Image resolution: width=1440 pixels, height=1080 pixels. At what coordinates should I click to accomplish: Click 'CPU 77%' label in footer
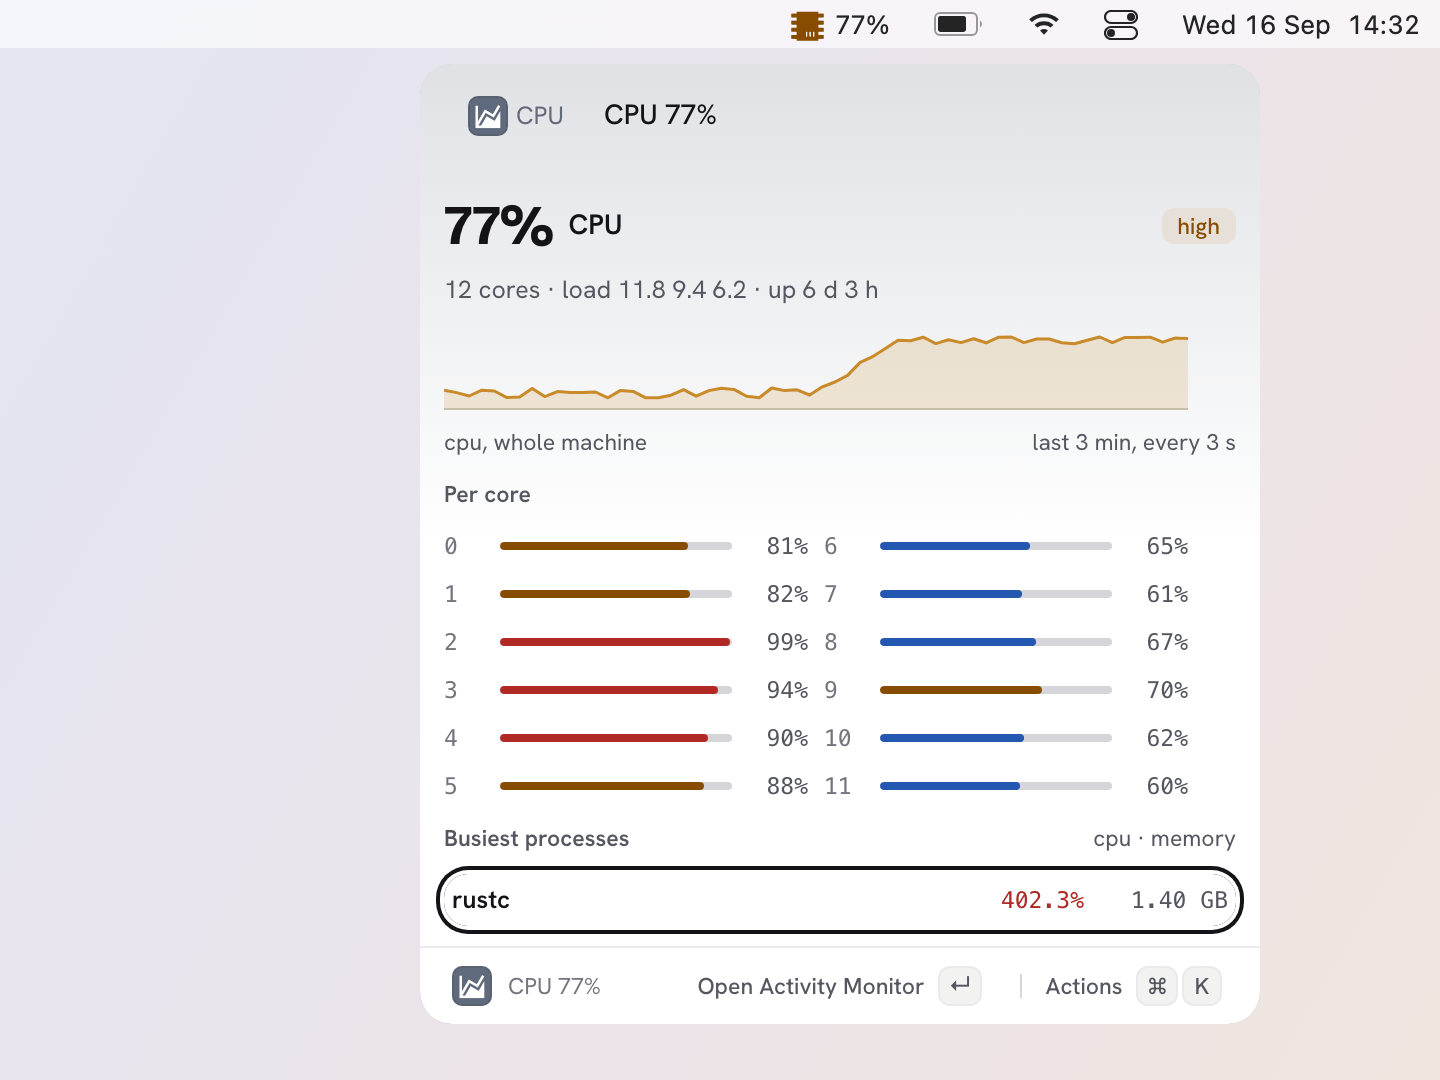(x=554, y=987)
